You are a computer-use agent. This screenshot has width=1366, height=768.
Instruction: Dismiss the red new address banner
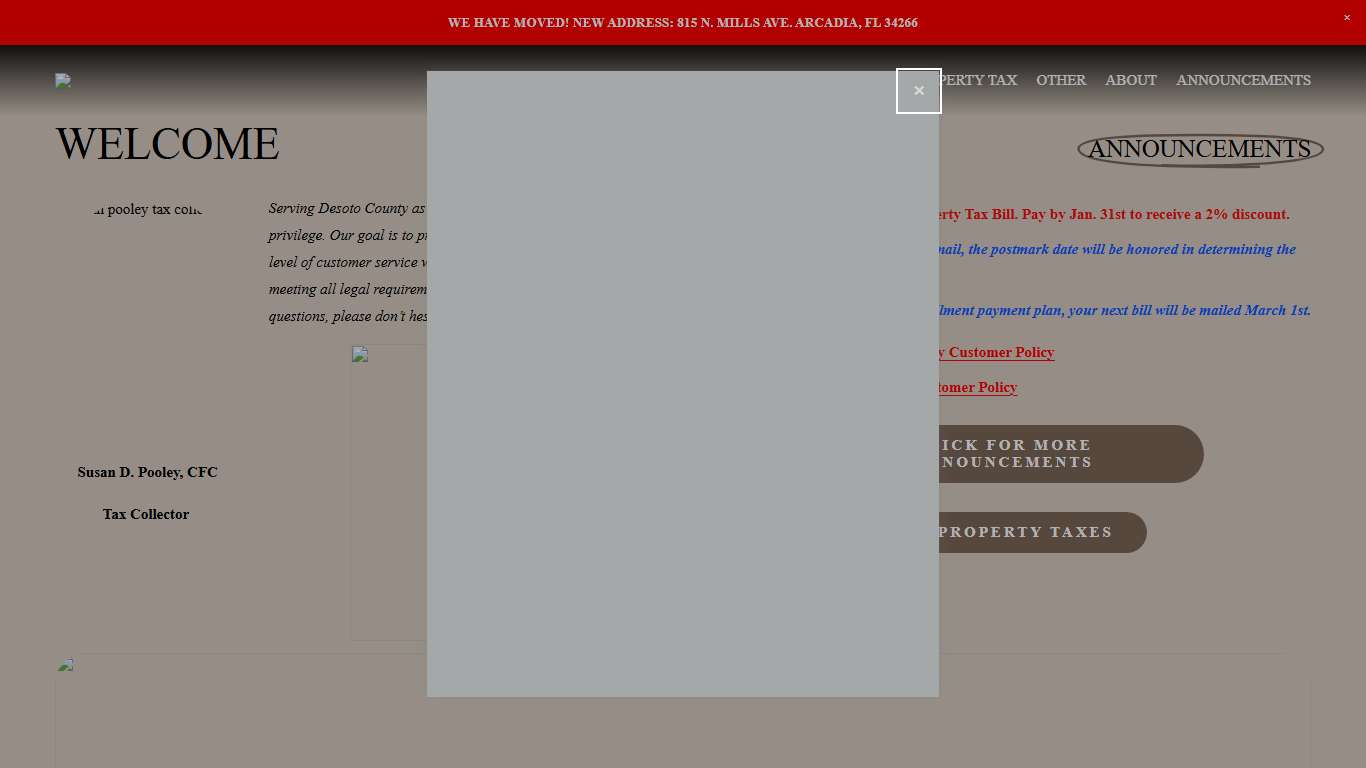pos(1346,18)
